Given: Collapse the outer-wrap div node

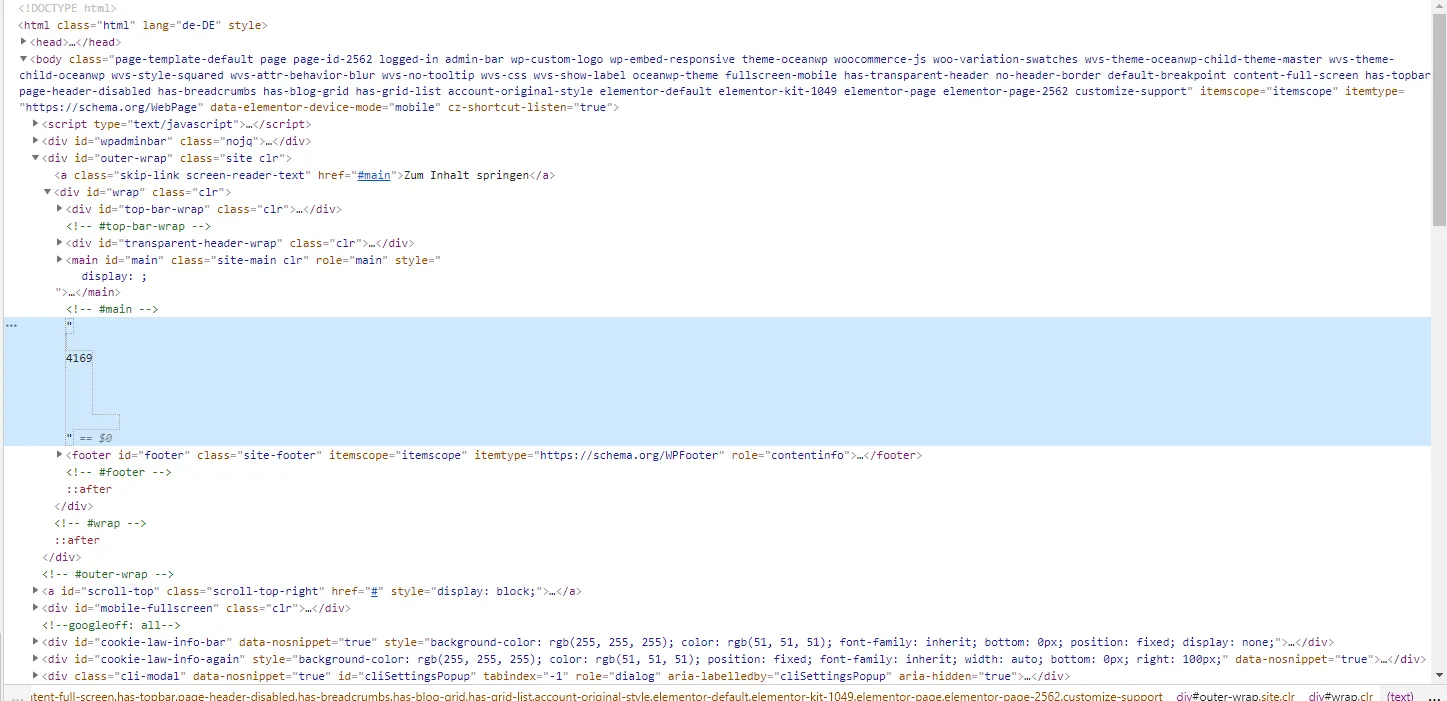Looking at the screenshot, I should click(x=35, y=158).
